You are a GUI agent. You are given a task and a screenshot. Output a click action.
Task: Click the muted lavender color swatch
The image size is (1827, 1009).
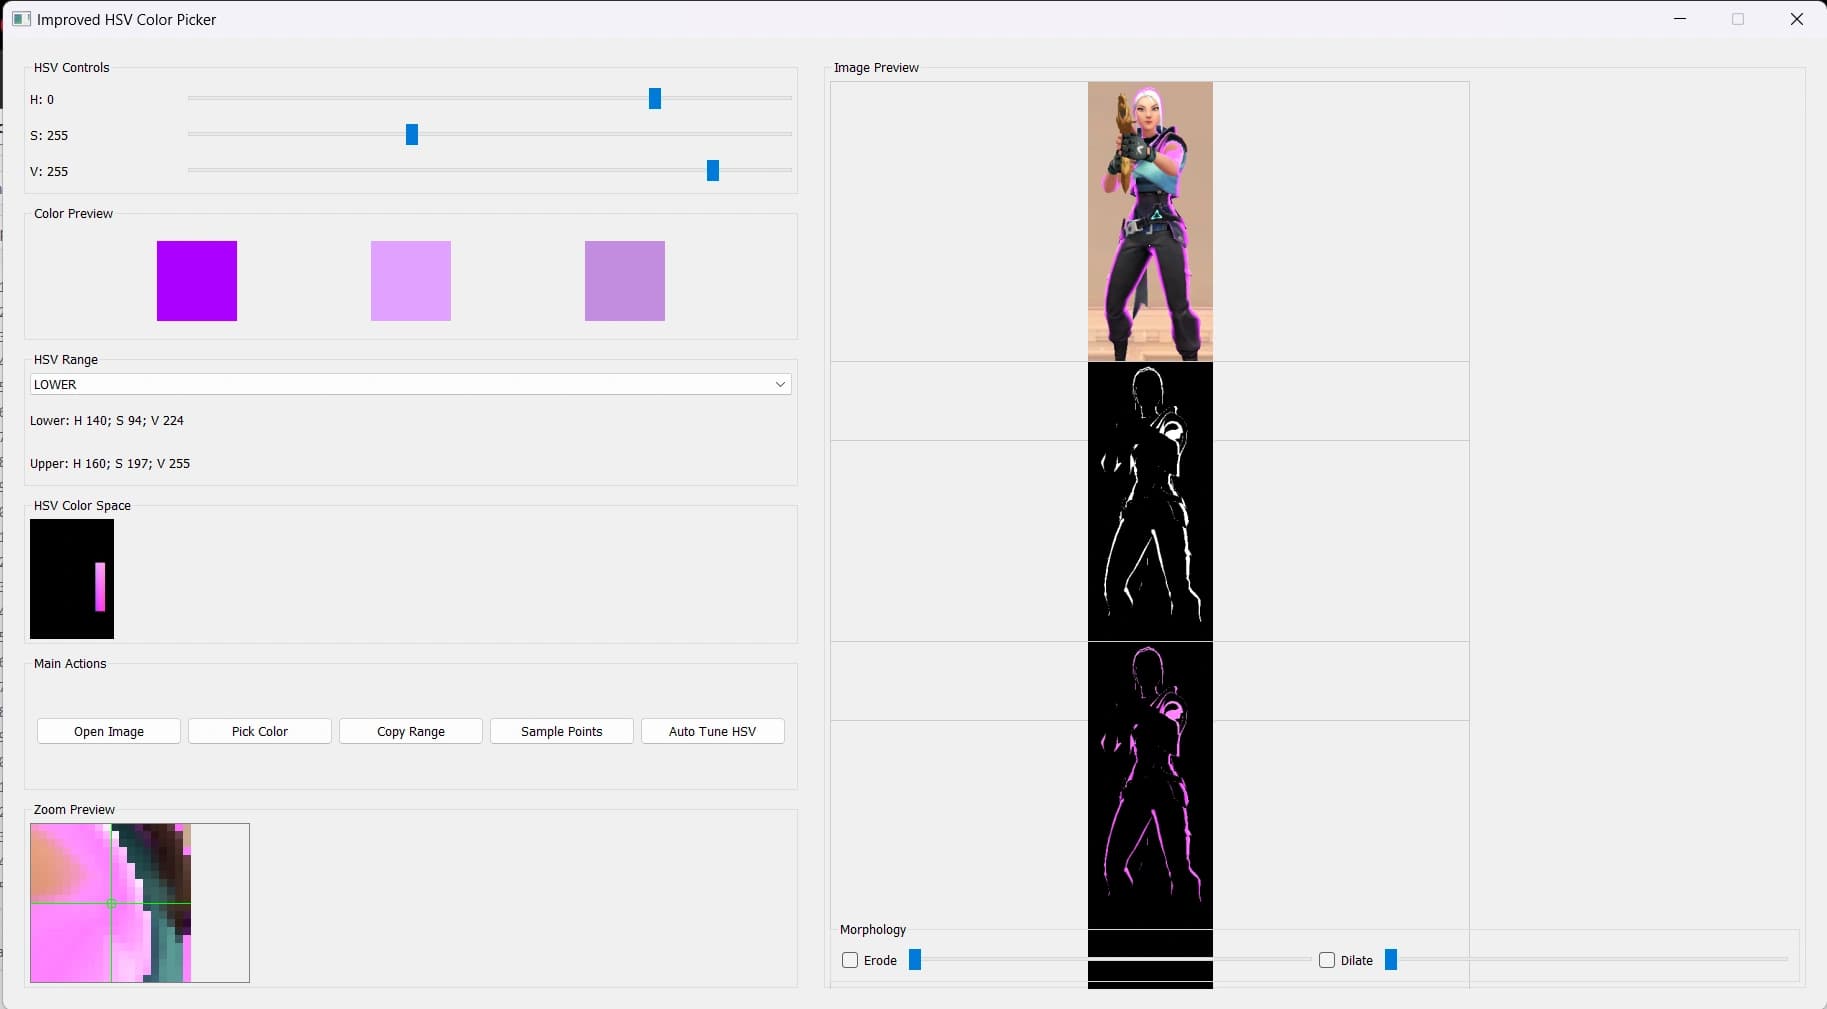click(x=624, y=281)
